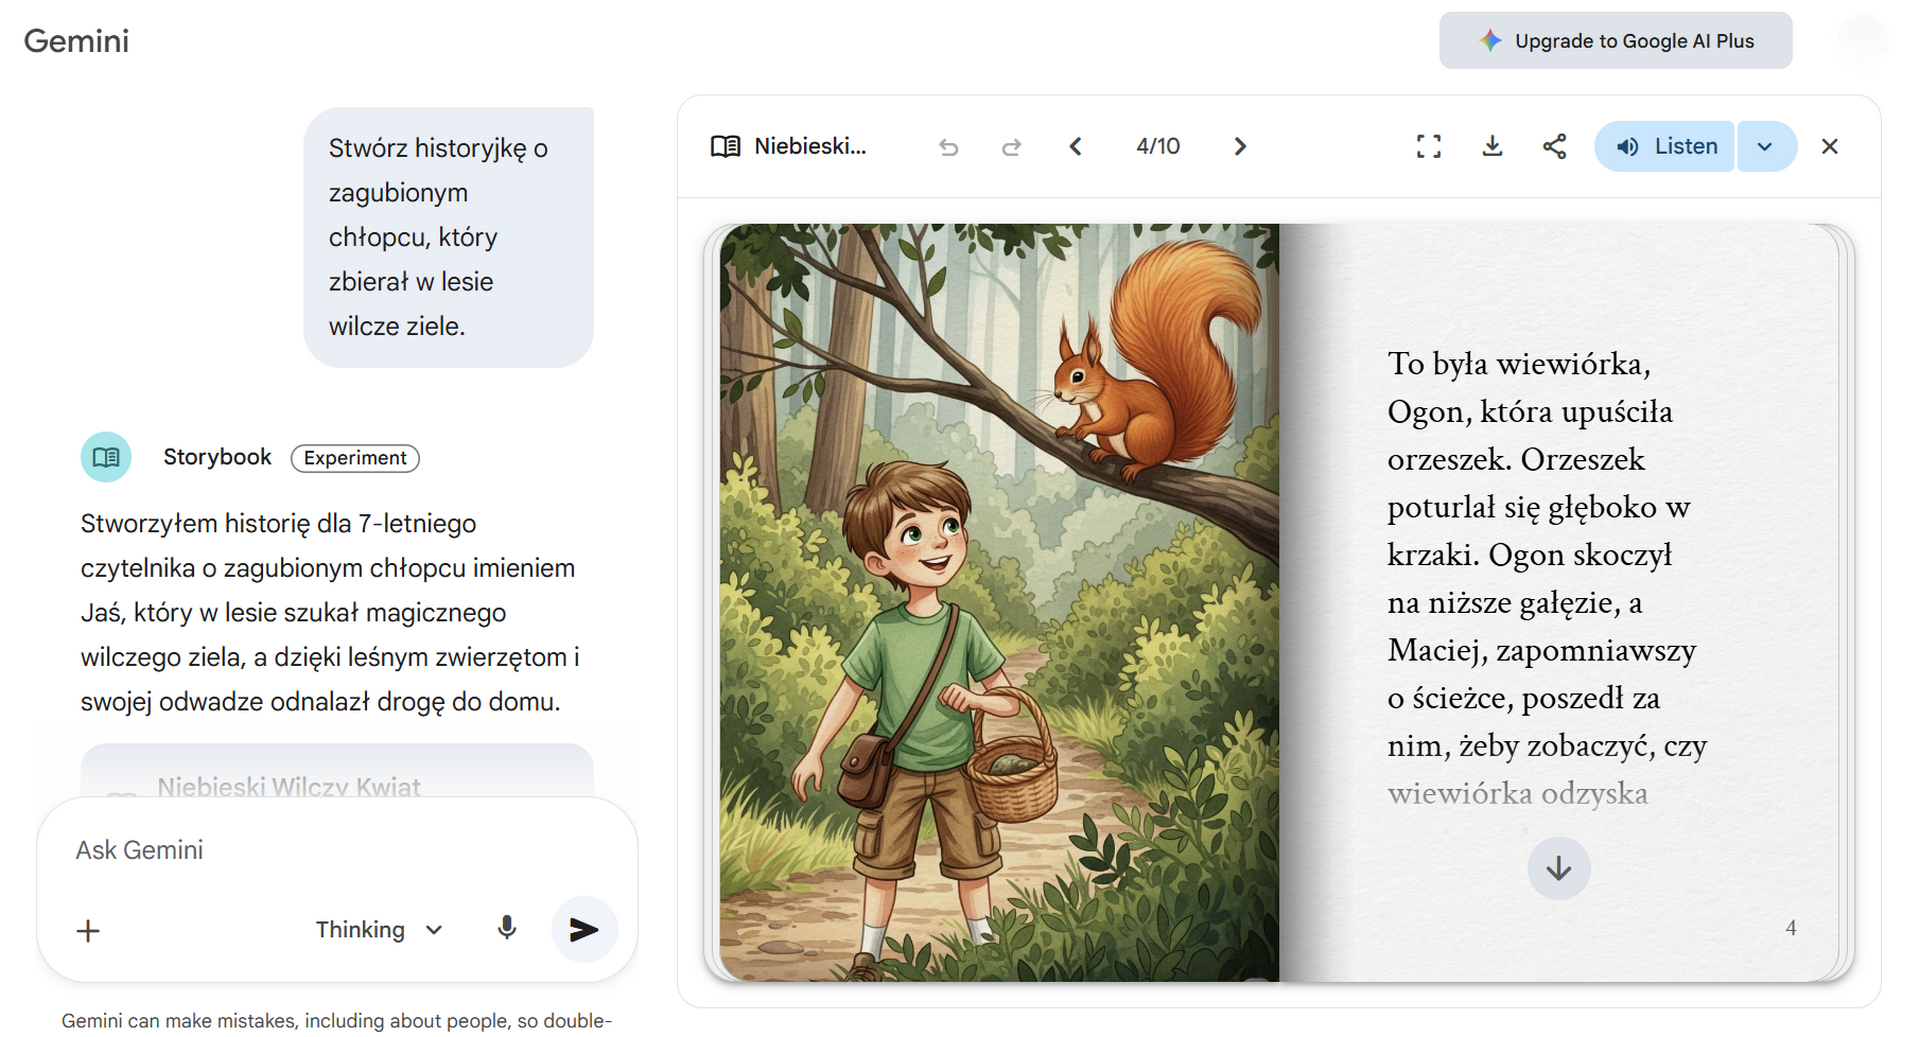
Task: Expand the Listen options chevron
Action: [x=1765, y=147]
